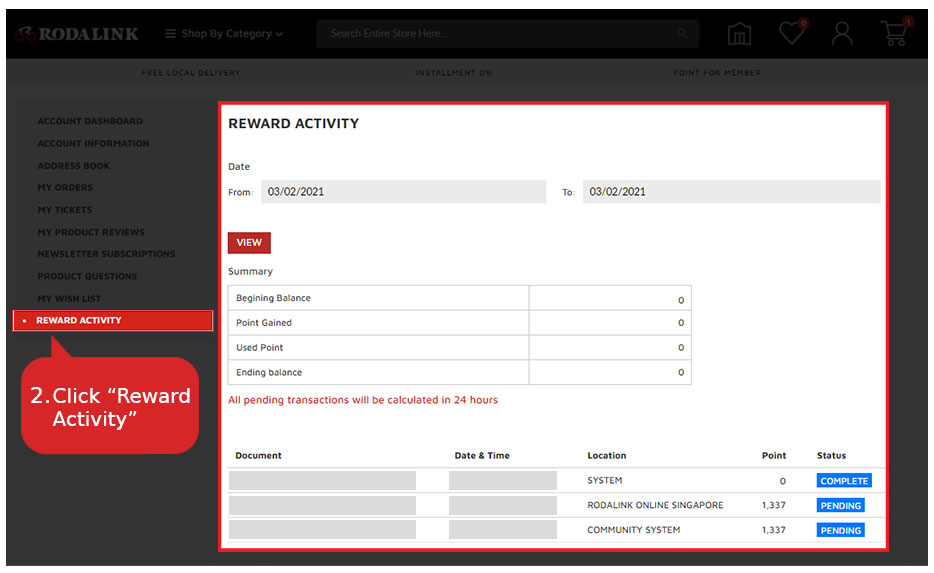The image size is (934, 573).
Task: Open Account Dashboard in sidebar
Action: pos(90,121)
